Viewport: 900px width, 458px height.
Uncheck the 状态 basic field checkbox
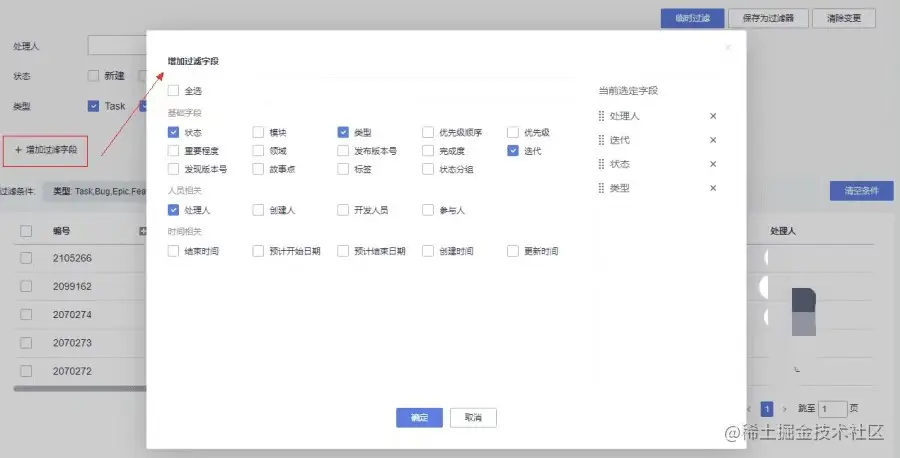(173, 133)
